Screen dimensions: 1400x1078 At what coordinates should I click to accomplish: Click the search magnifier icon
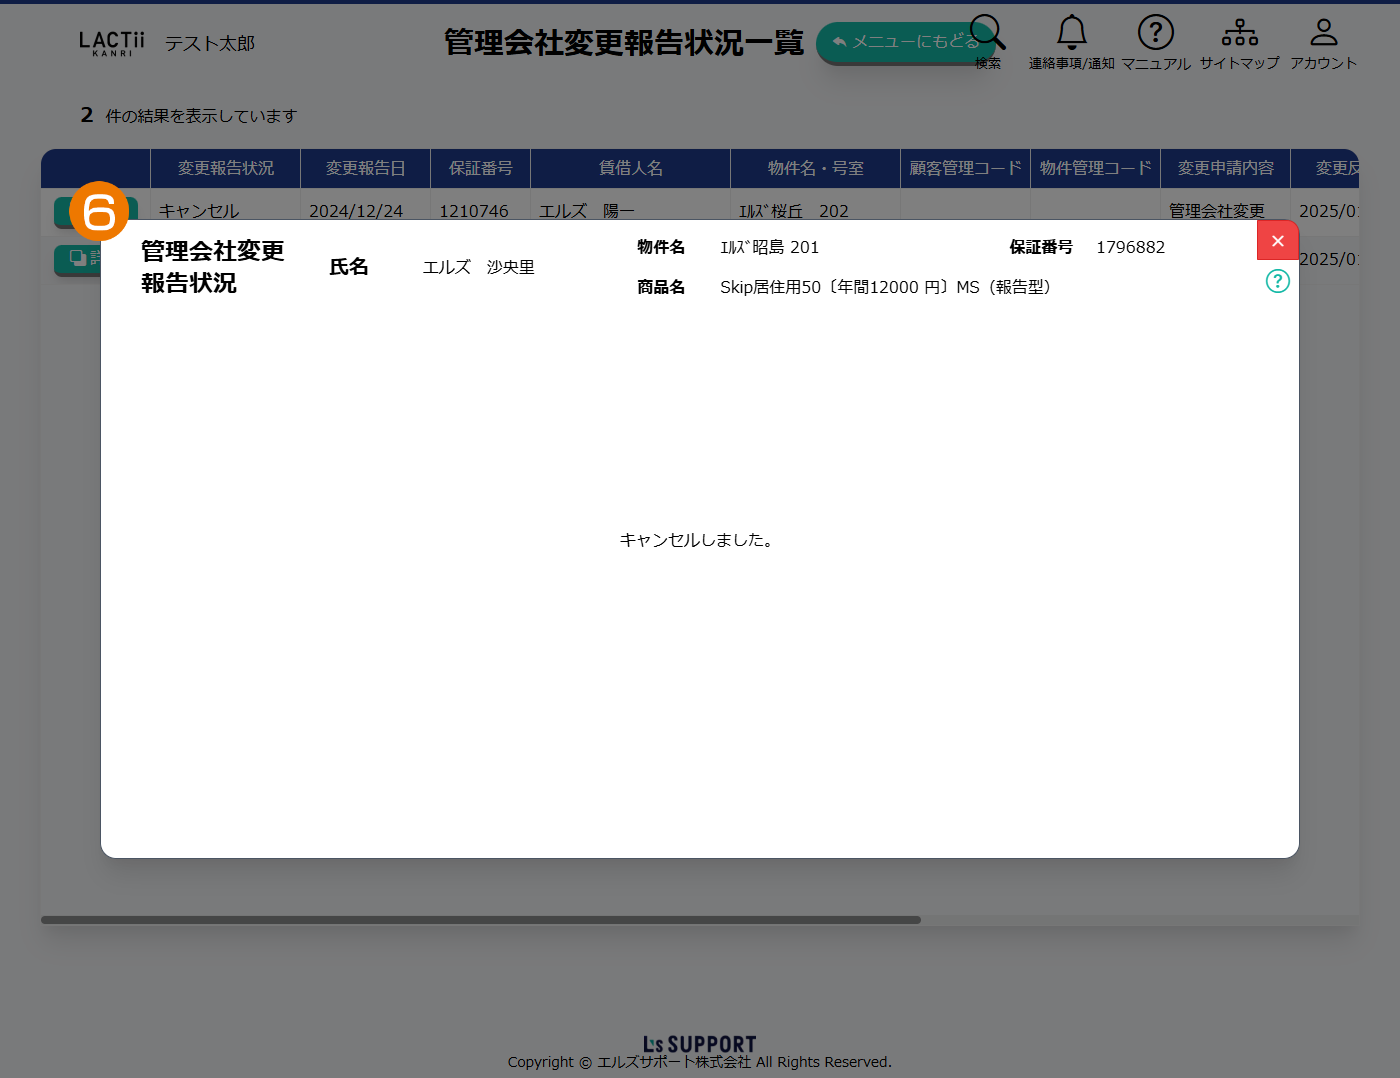(x=987, y=36)
